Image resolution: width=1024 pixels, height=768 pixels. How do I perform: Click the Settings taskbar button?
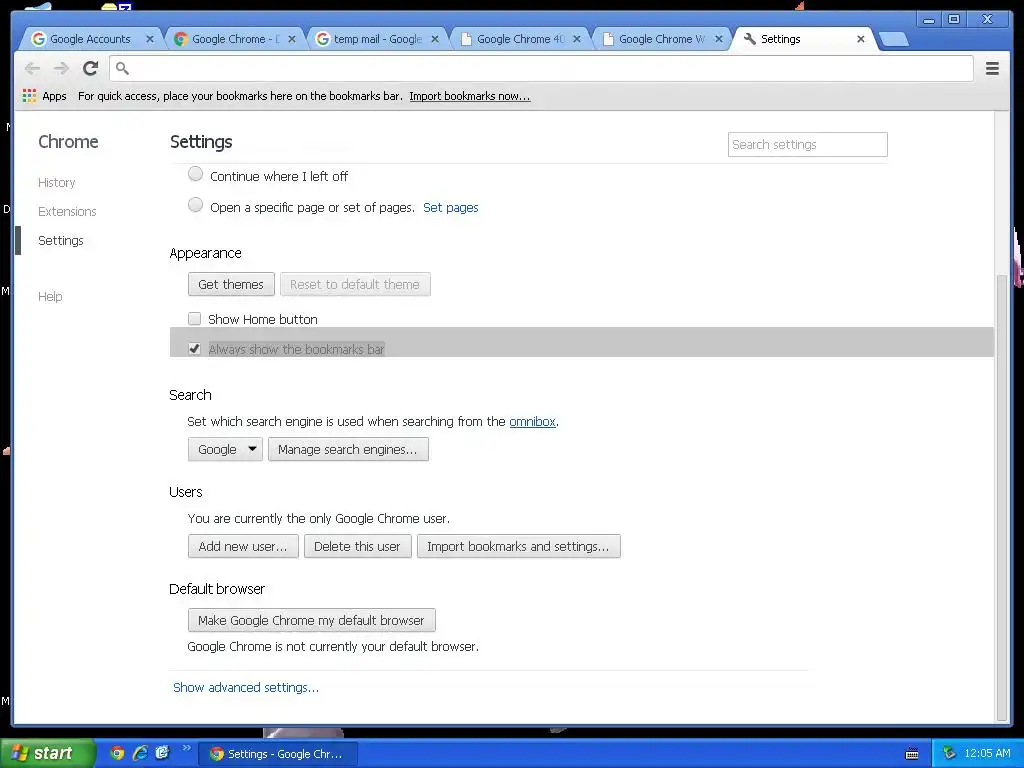point(277,754)
